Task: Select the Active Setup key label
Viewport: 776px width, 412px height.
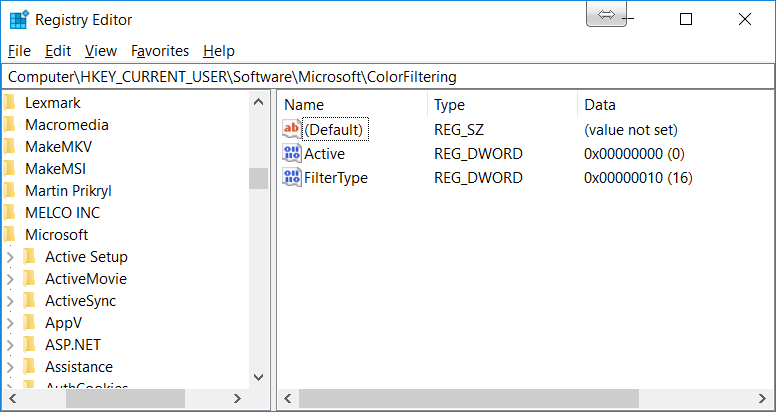Action: 86,257
